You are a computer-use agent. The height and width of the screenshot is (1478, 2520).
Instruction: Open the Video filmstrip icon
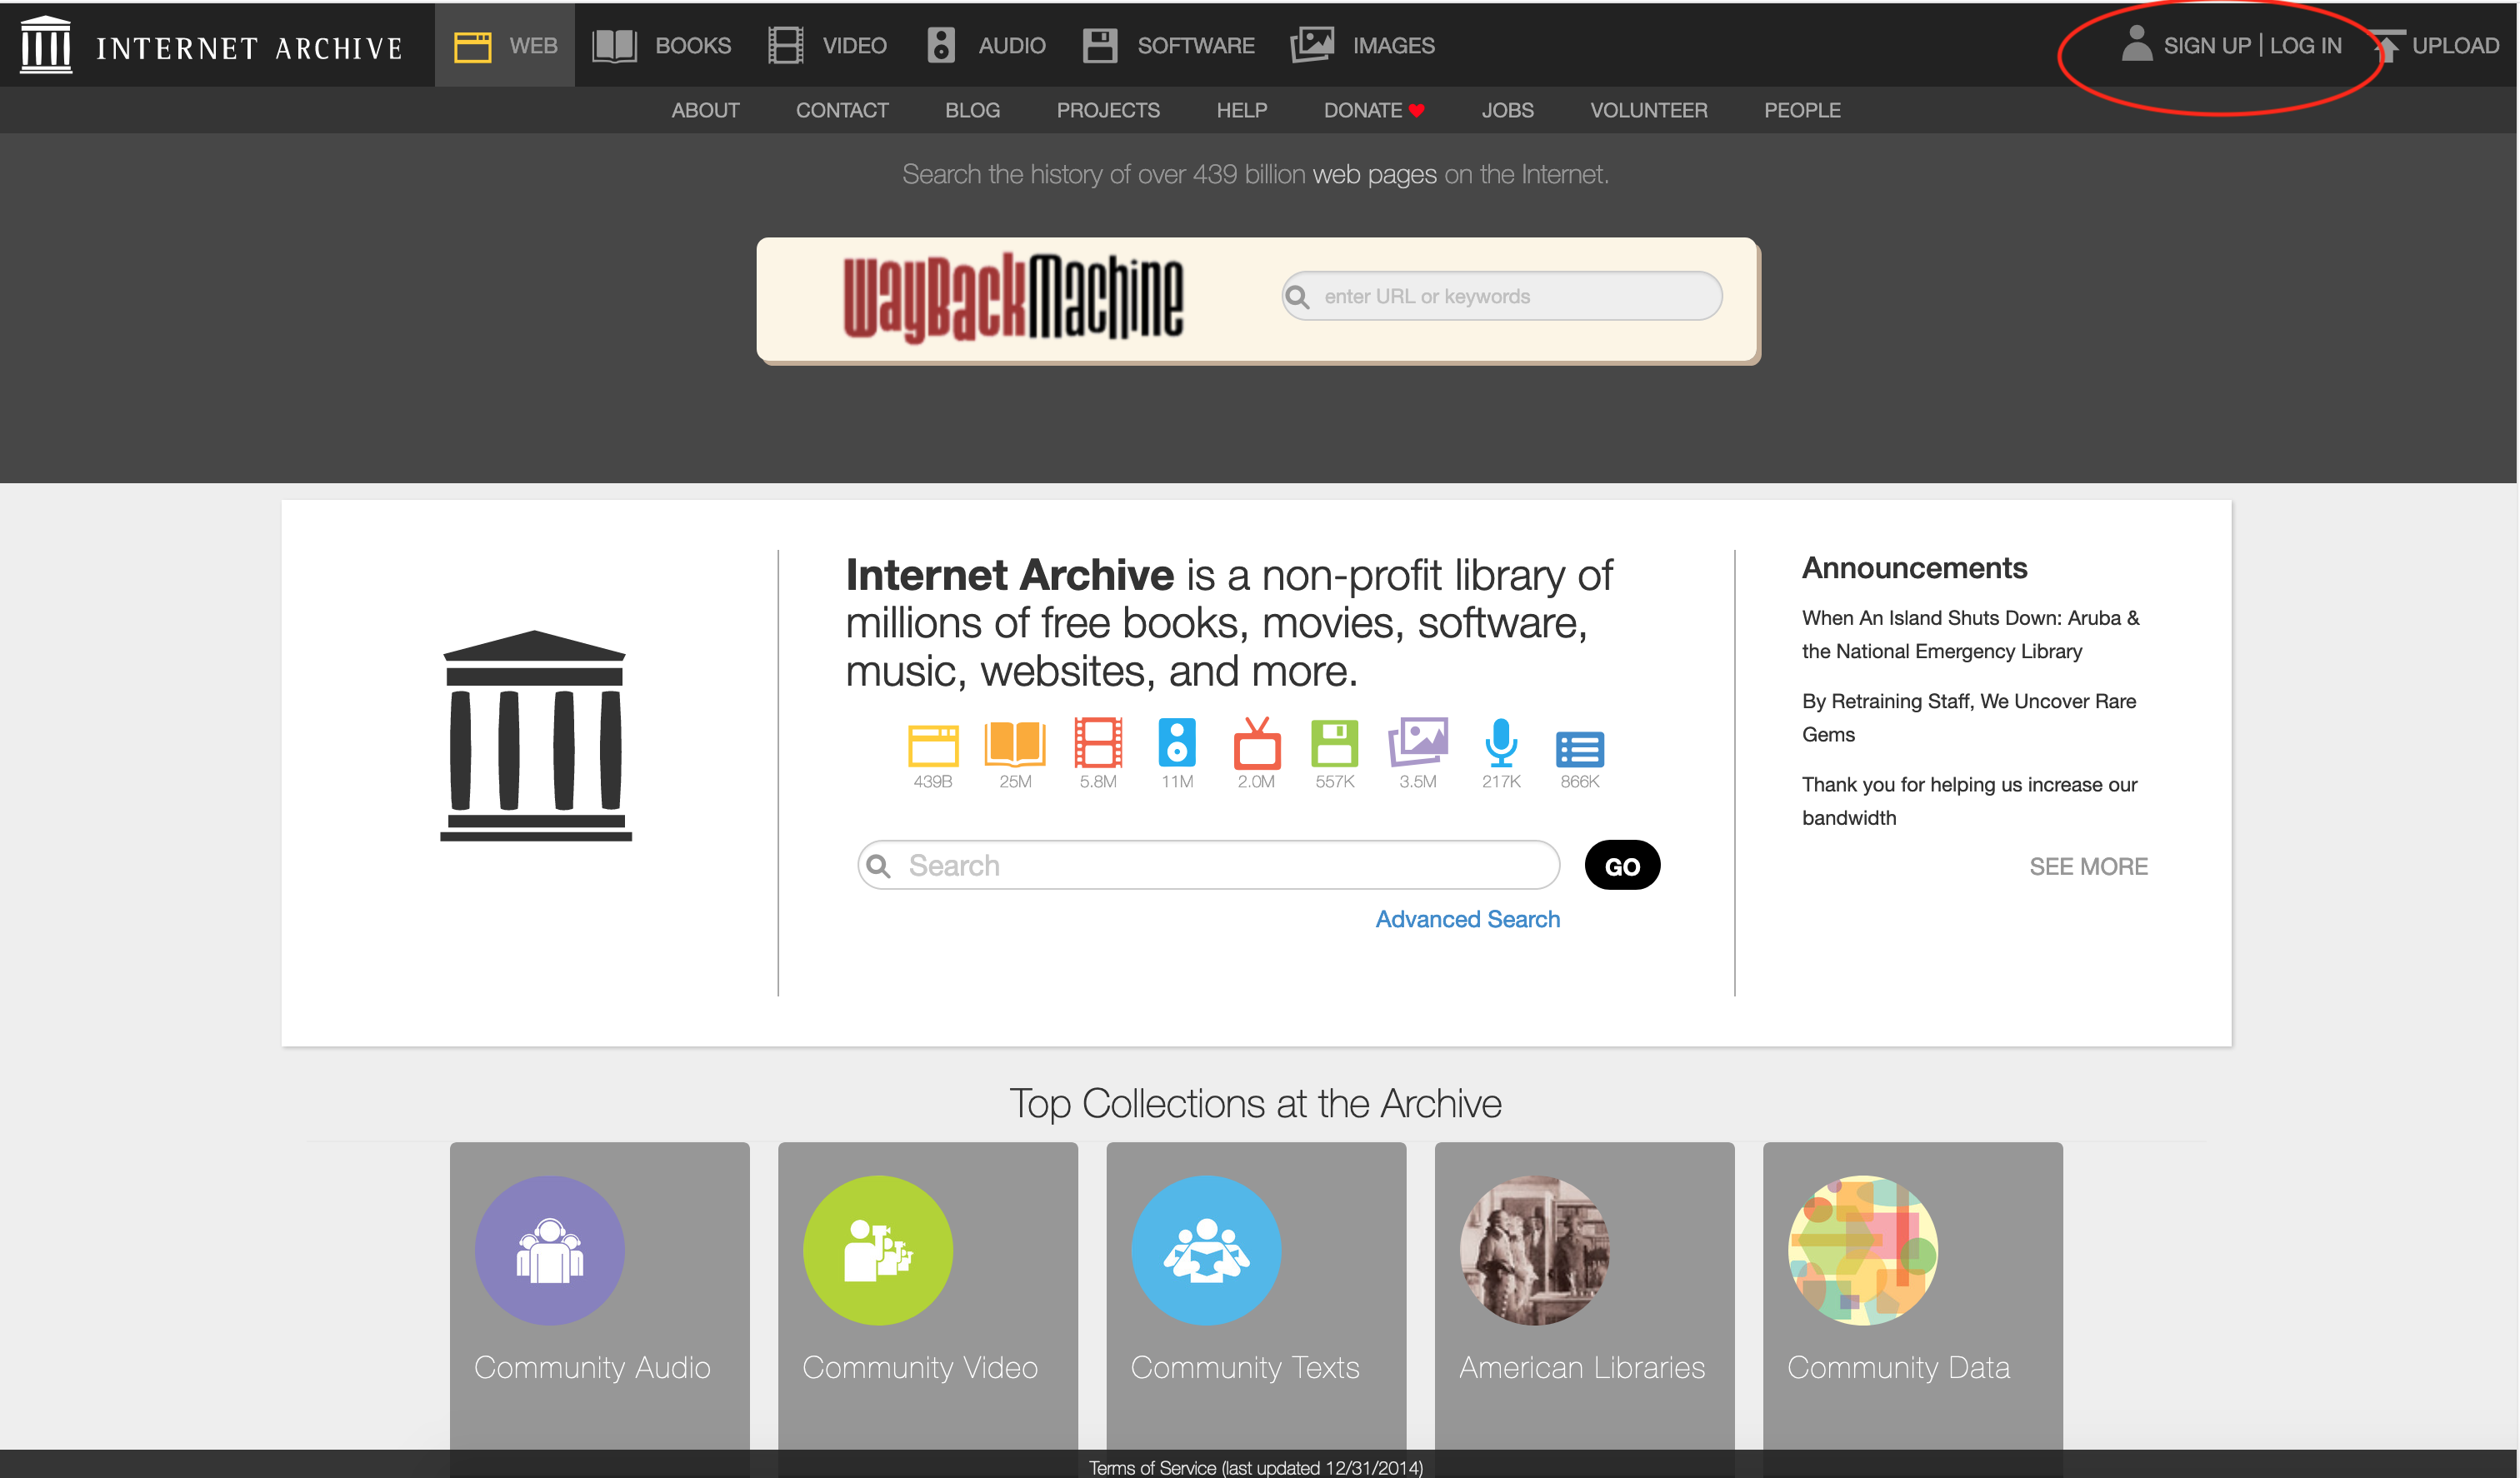(785, 46)
